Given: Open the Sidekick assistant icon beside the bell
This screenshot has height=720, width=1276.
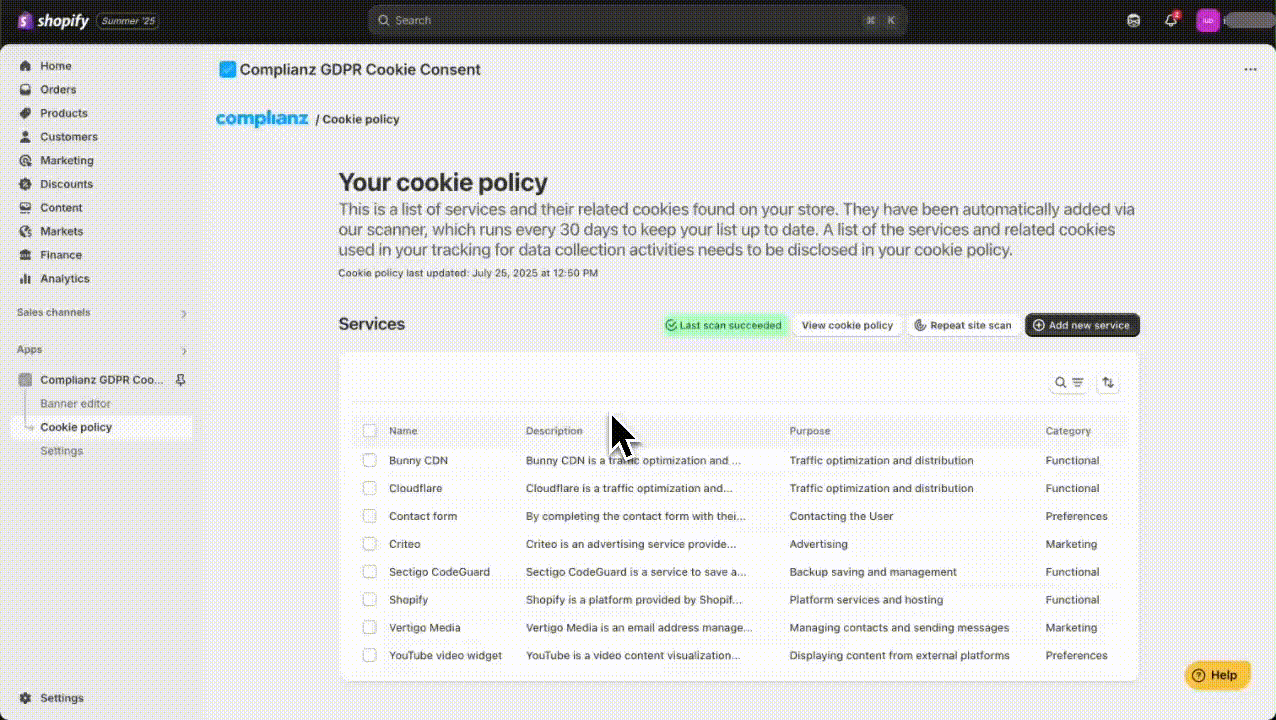Looking at the screenshot, I should 1133,20.
